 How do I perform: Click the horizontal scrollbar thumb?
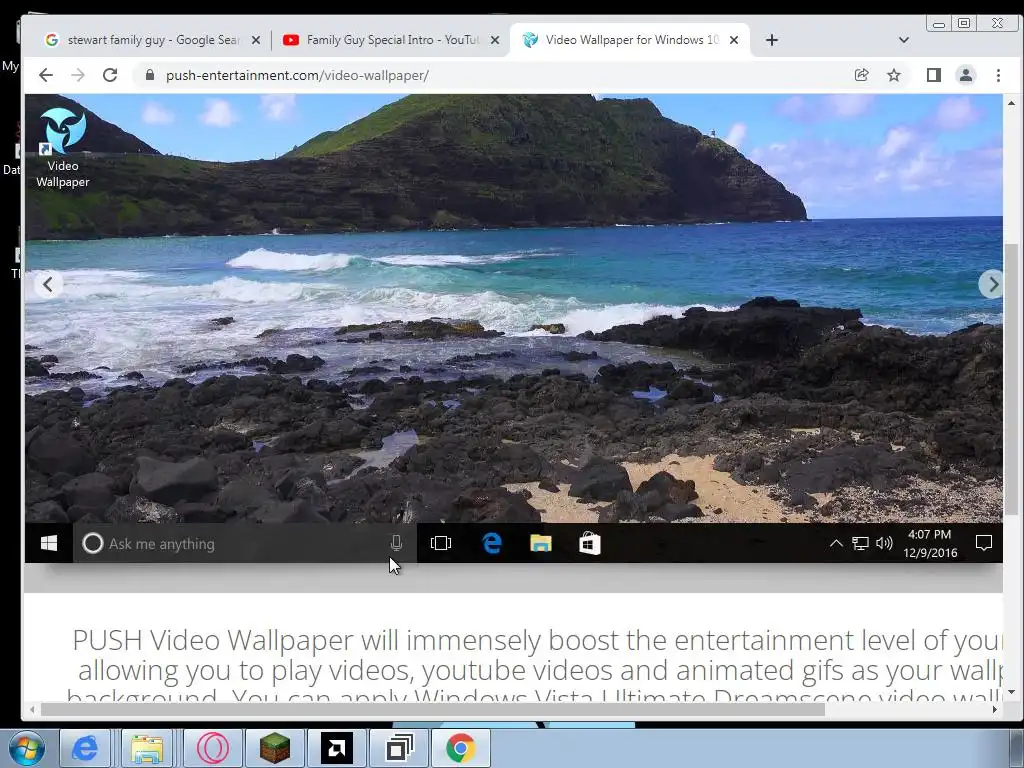(432, 709)
